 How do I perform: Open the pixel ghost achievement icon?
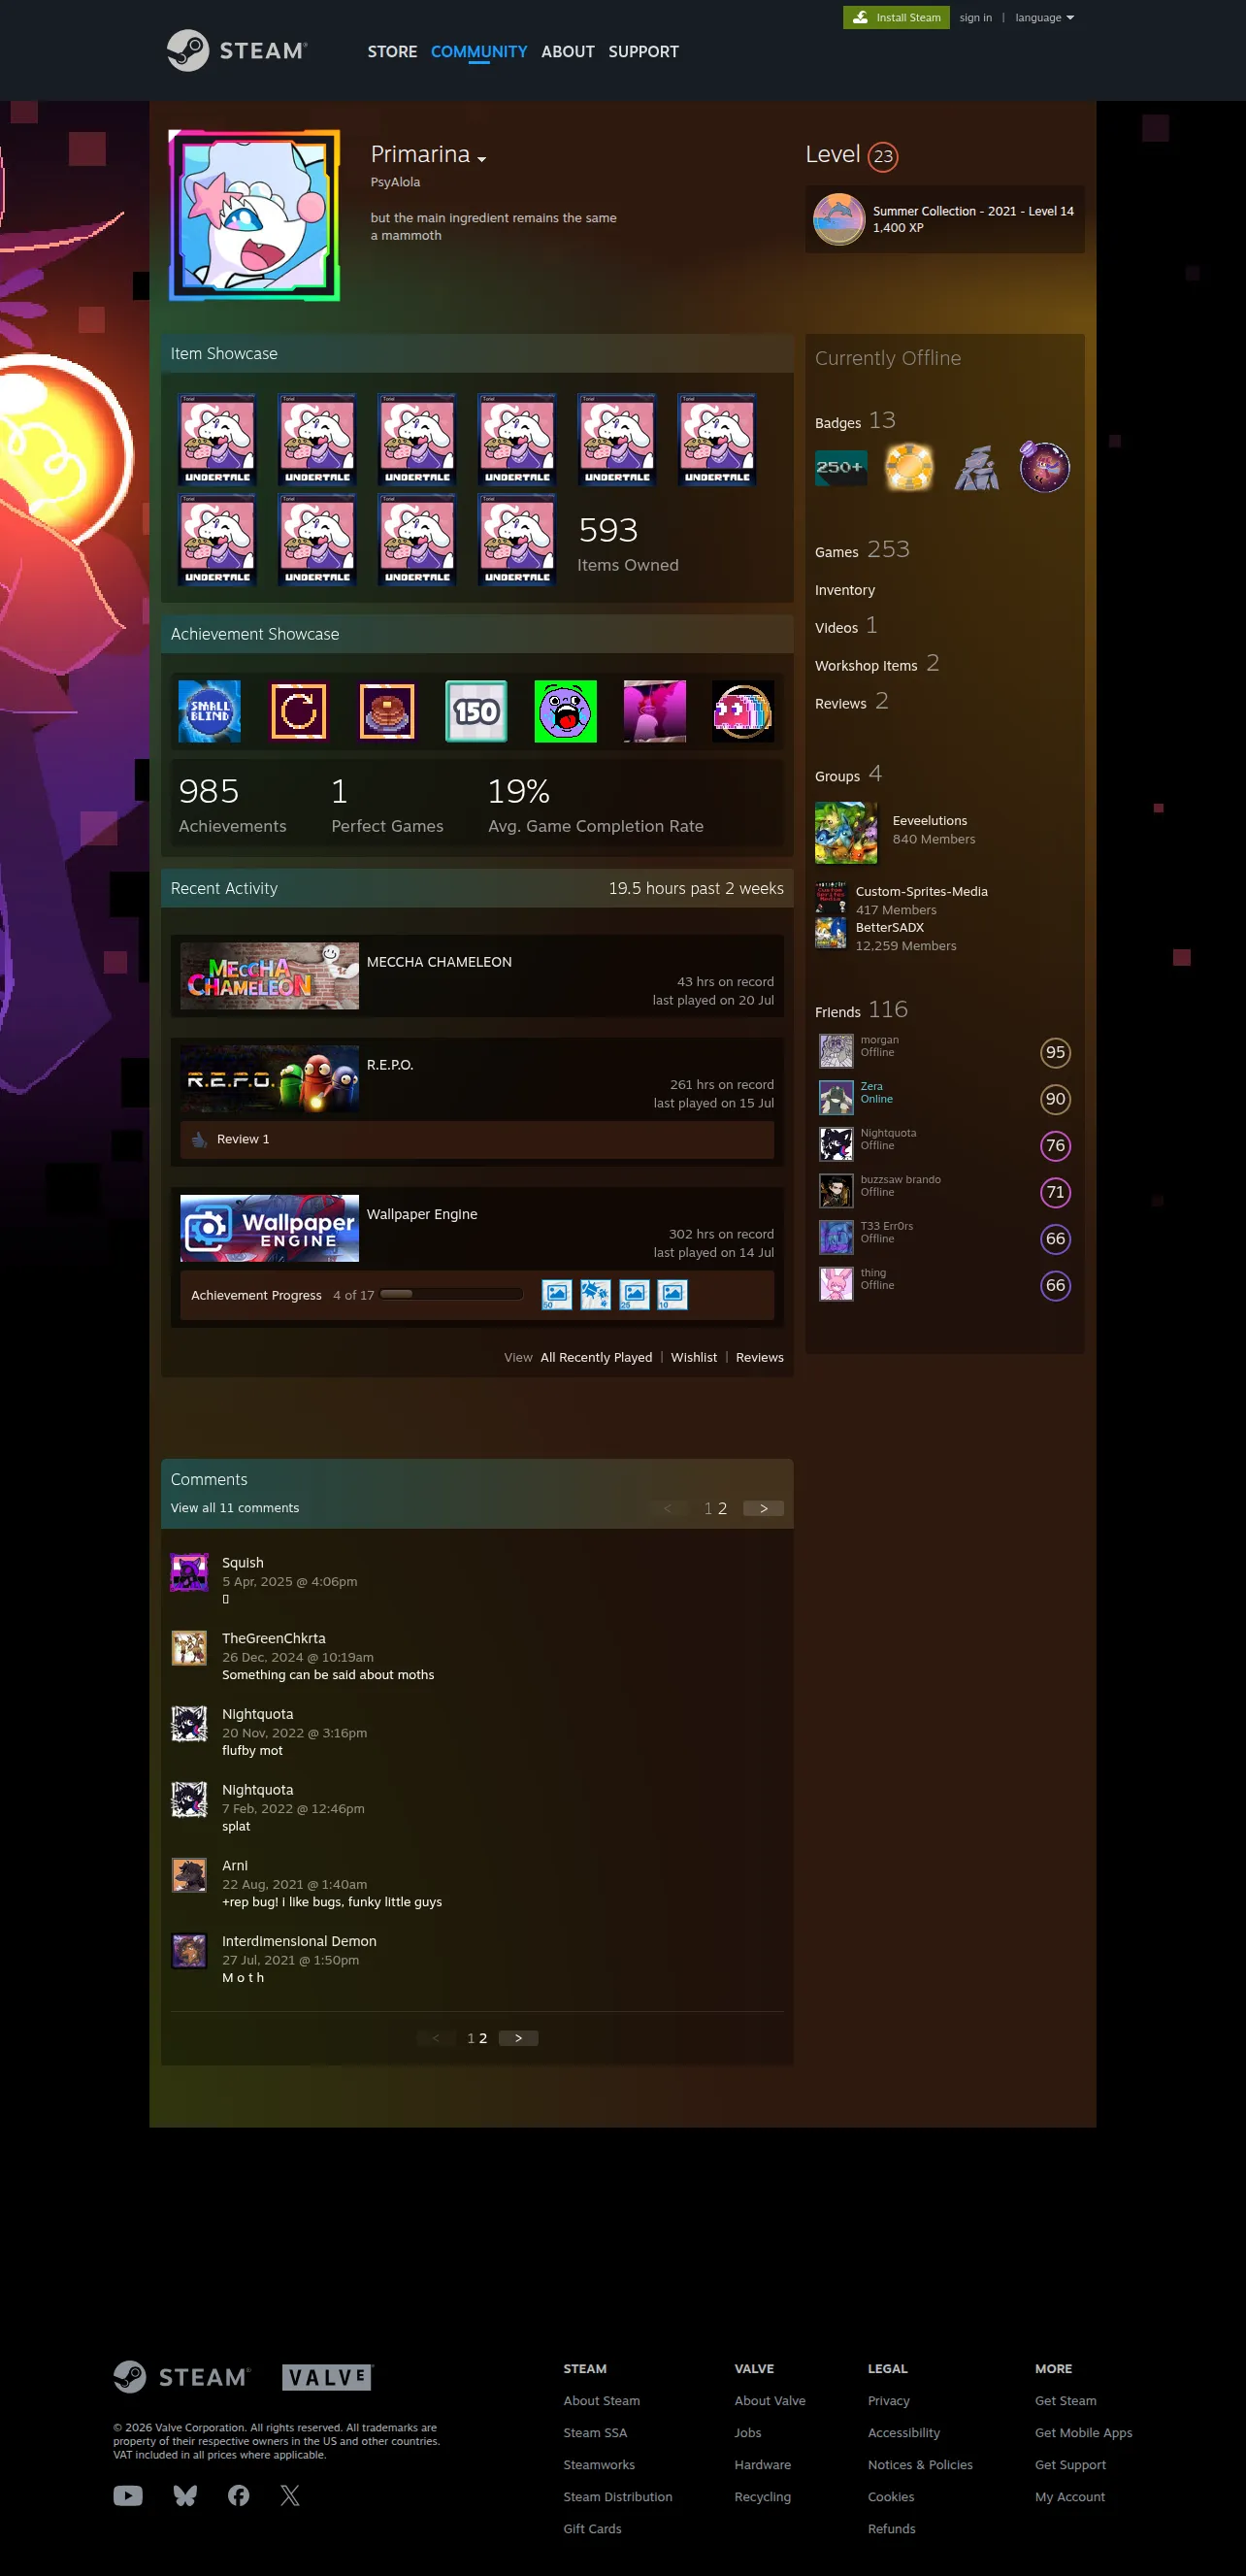pos(743,711)
